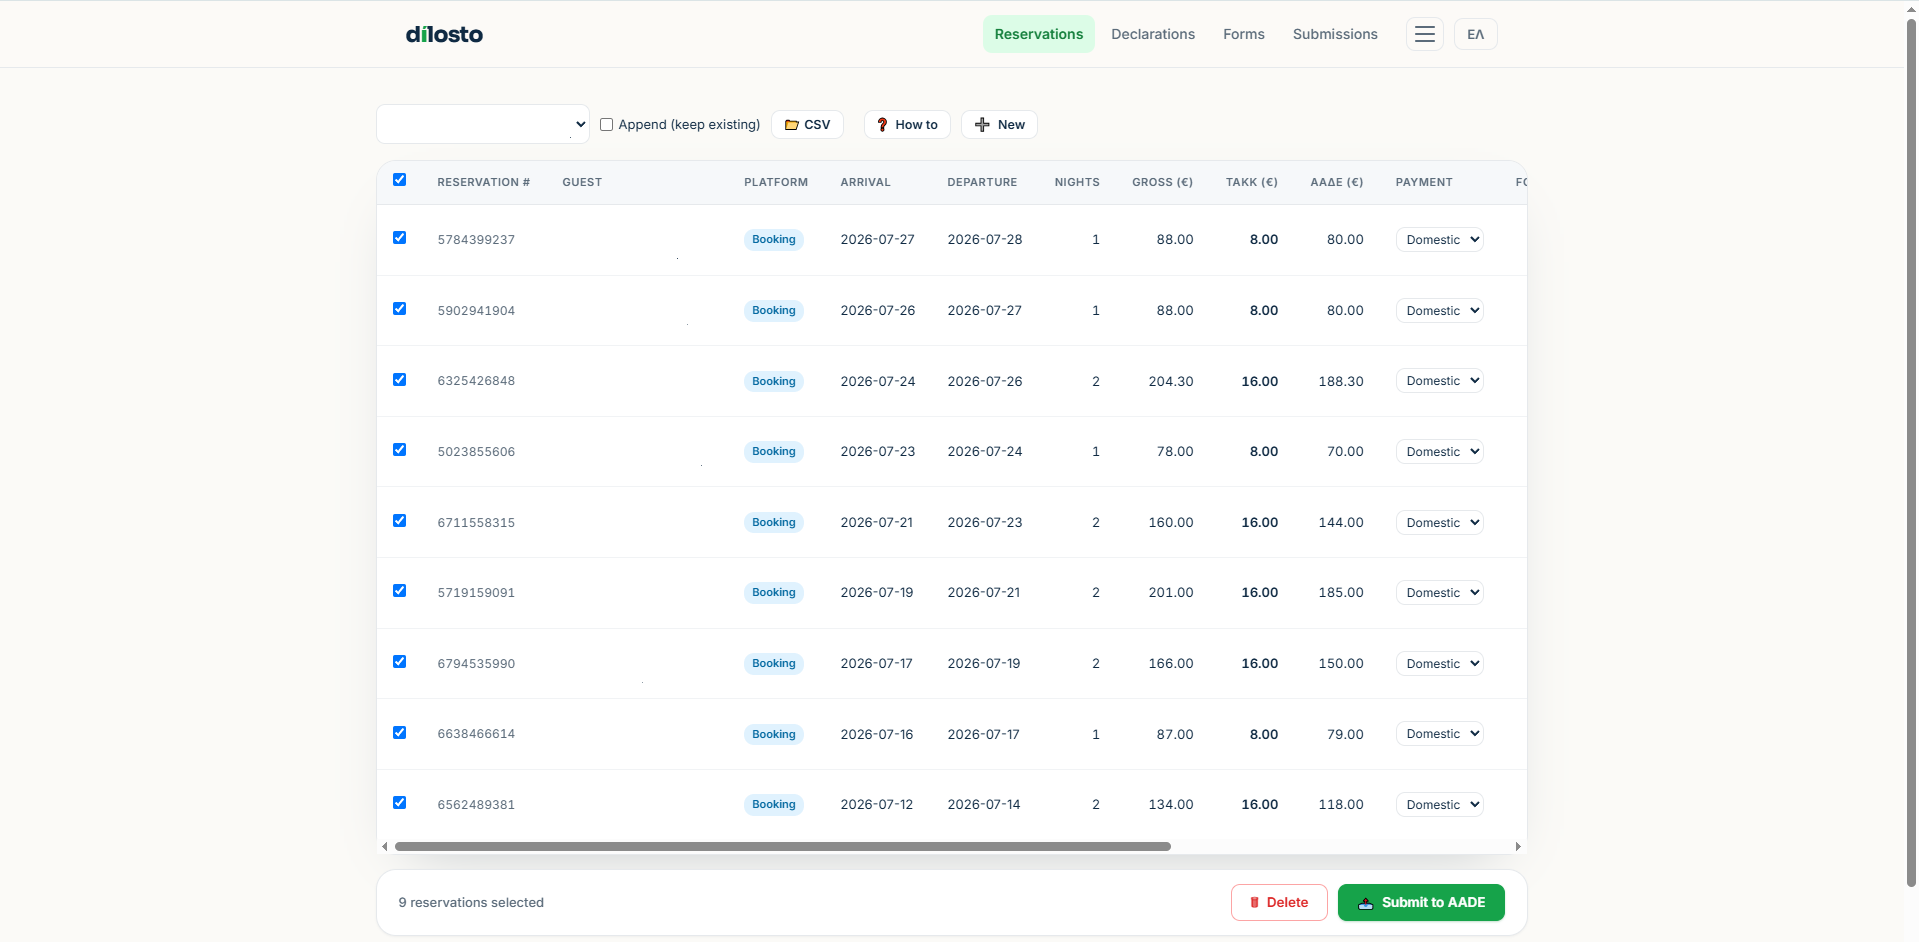Click the NIGHTS column header

pyautogui.click(x=1077, y=183)
